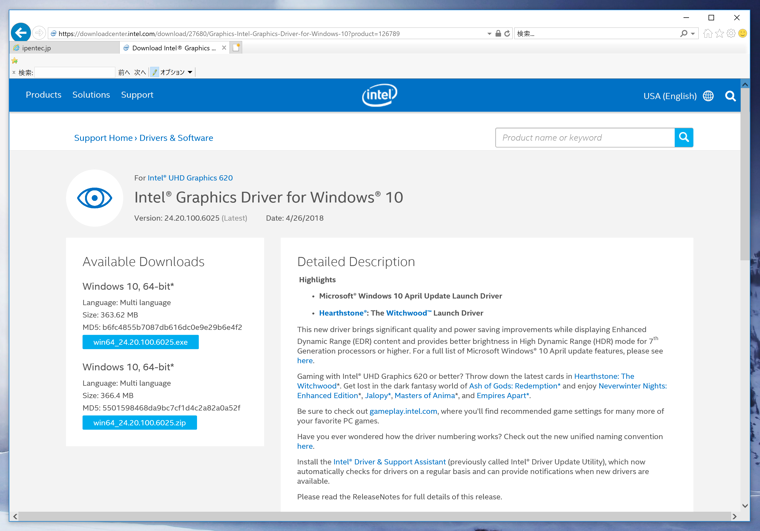Select the Download Intel Graphics tab
This screenshot has height=531, width=760.
pos(174,48)
